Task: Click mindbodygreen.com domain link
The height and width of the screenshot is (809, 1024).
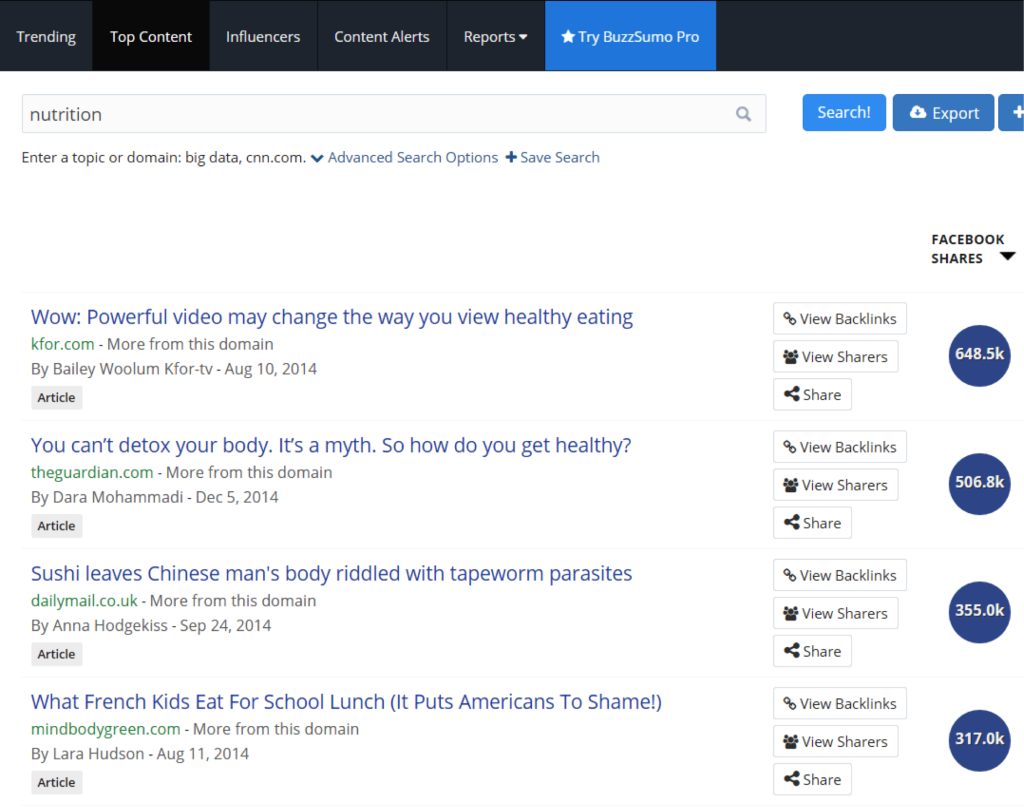Action: point(105,729)
